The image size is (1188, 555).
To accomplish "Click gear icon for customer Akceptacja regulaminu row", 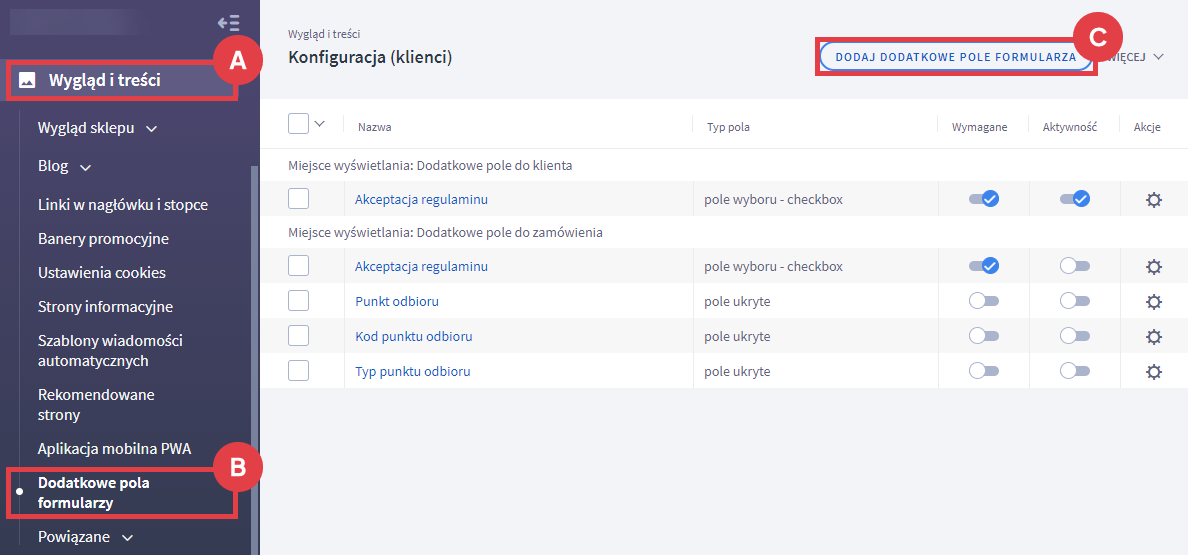I will click(x=1153, y=199).
